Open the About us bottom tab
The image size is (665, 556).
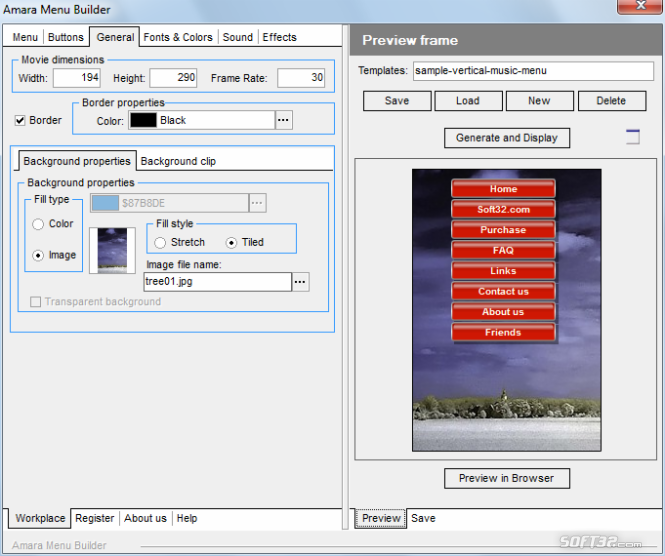pyautogui.click(x=145, y=518)
